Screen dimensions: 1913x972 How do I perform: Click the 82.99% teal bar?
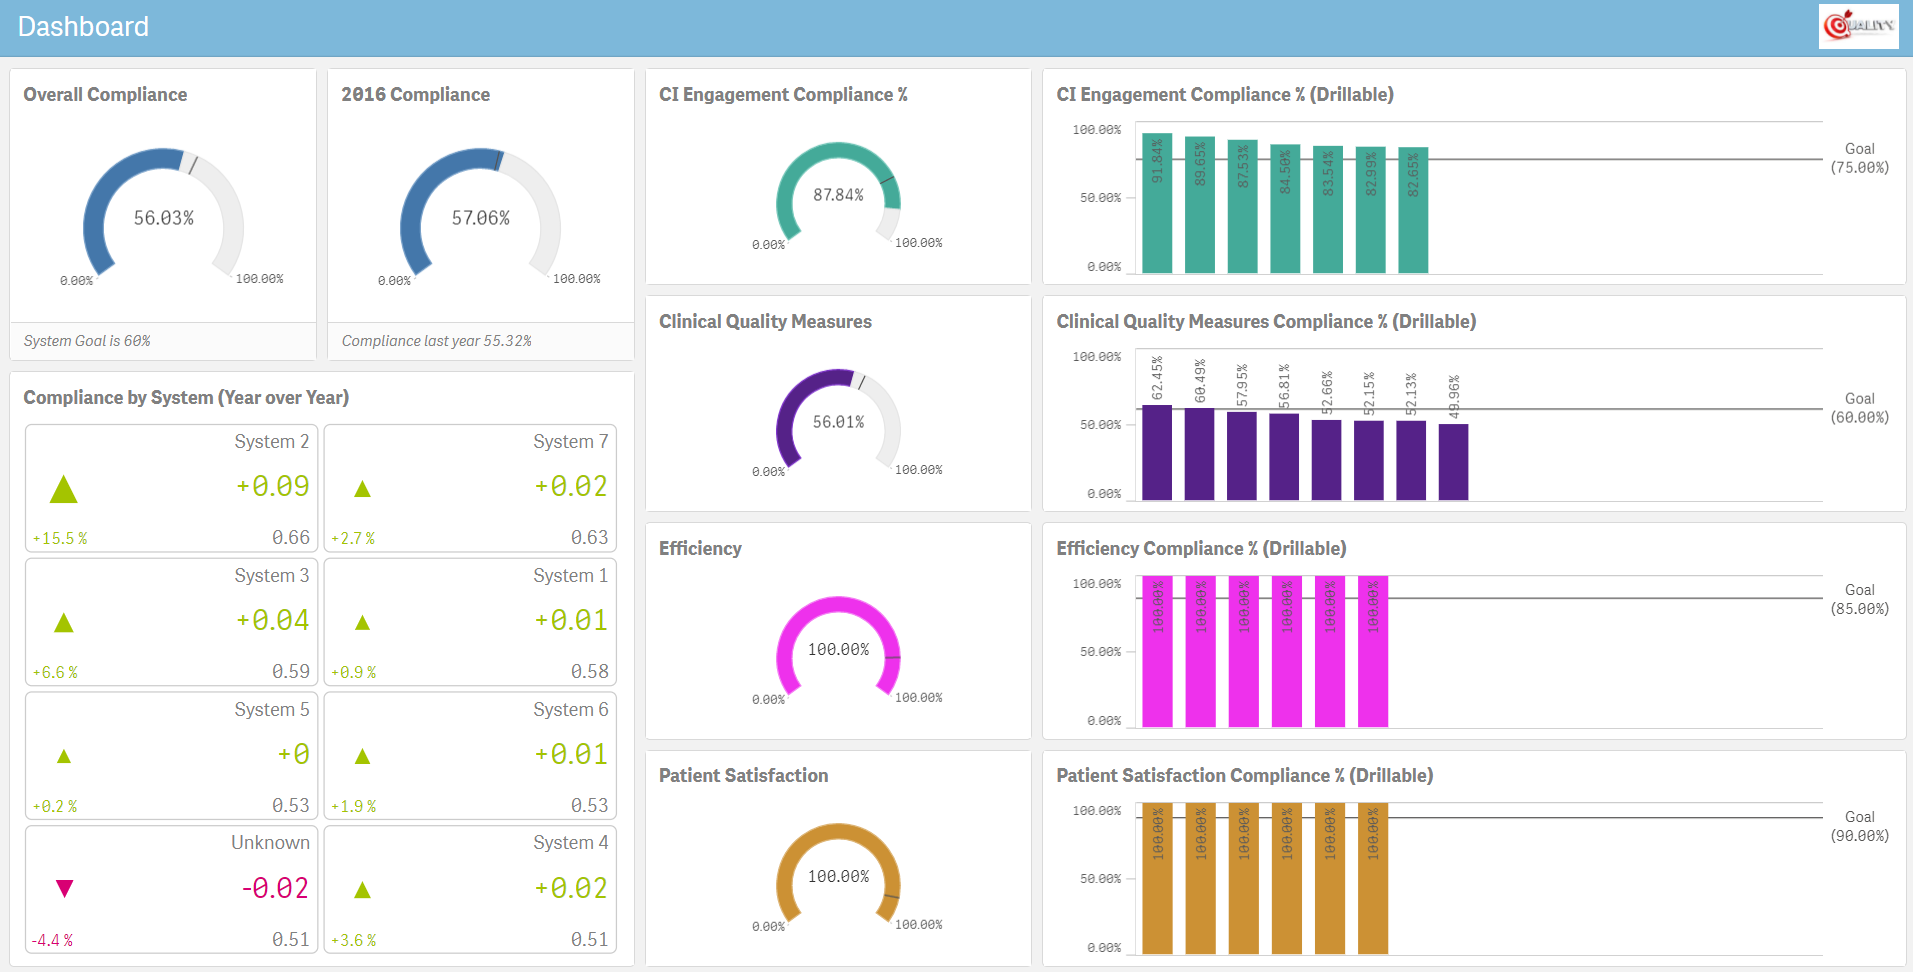tap(1371, 210)
